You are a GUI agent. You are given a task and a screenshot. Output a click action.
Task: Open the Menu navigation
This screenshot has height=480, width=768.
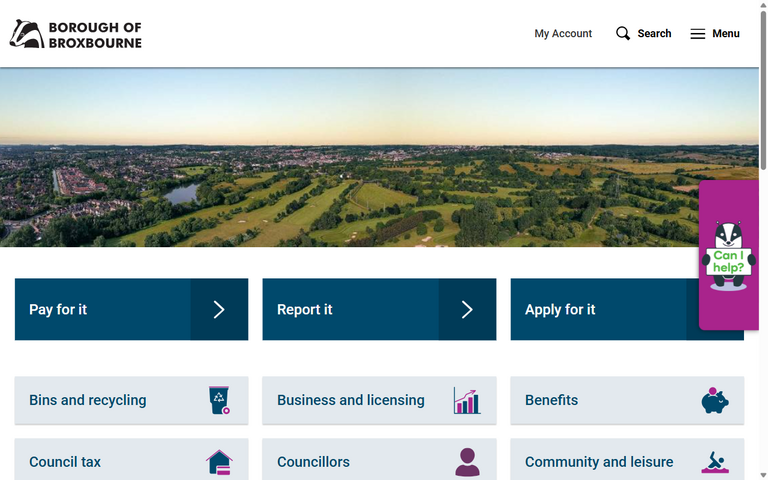725,34
